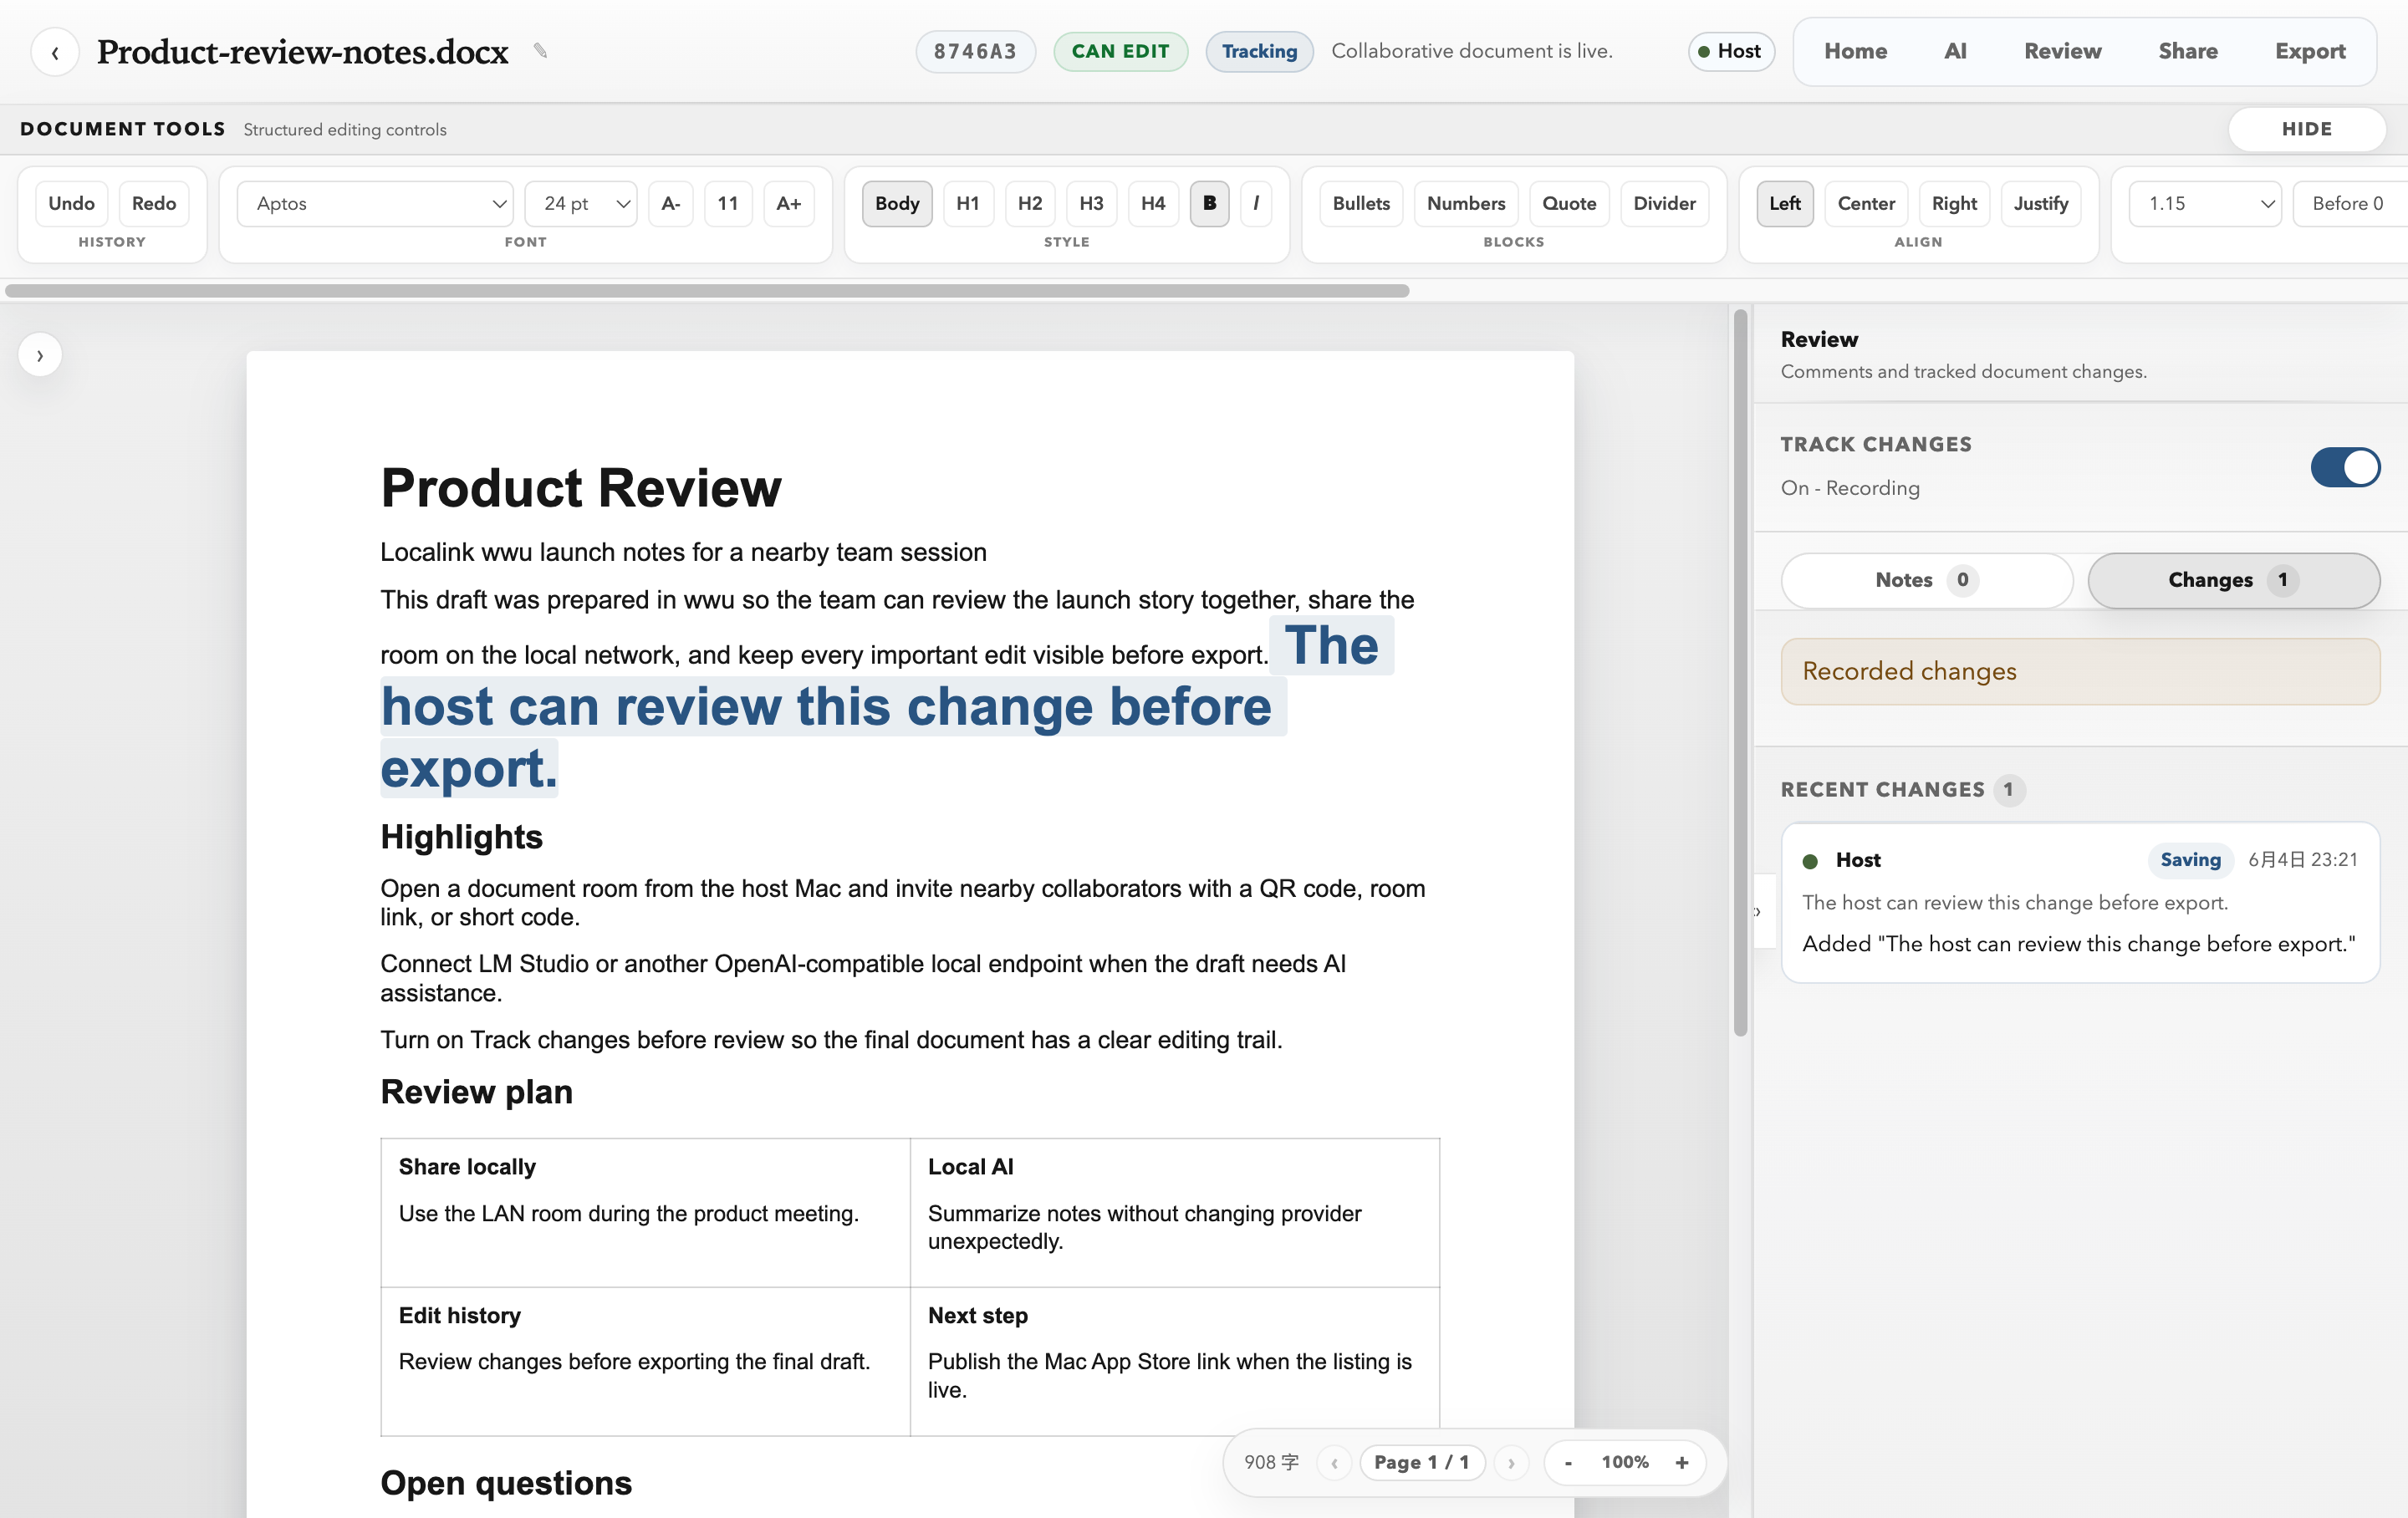Decrease font size with A- button
2408x1518 pixels.
[x=671, y=203]
